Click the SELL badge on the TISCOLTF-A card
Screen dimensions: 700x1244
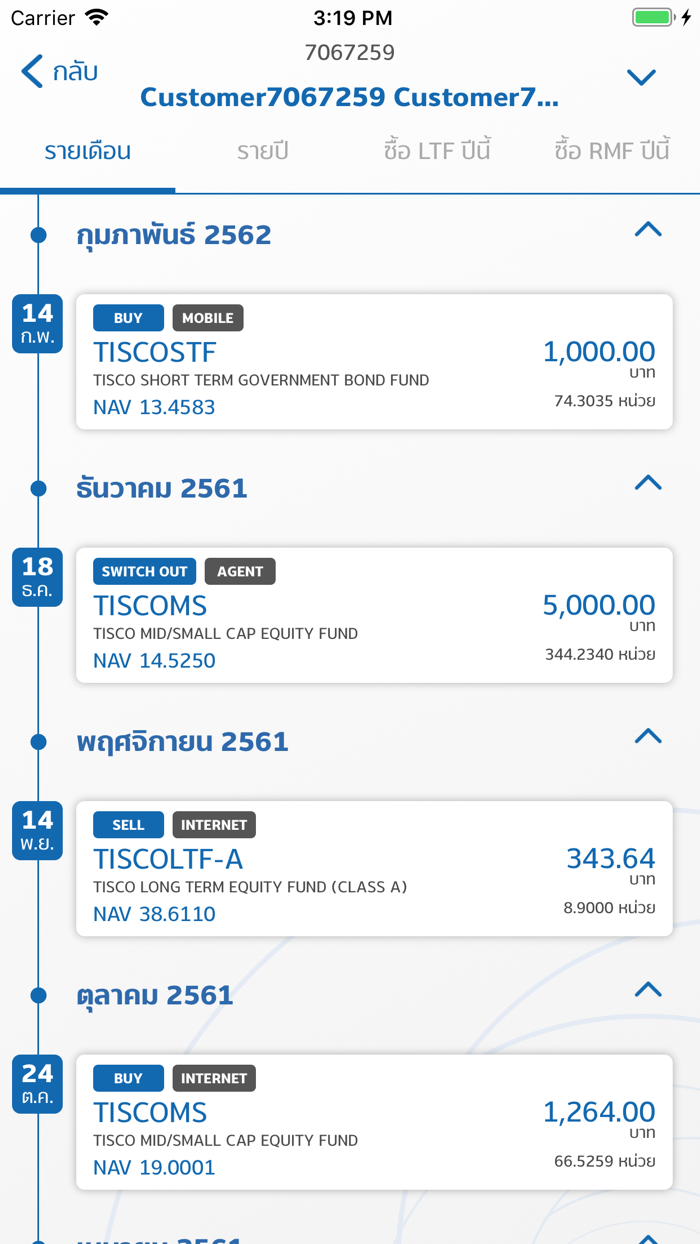click(x=128, y=824)
